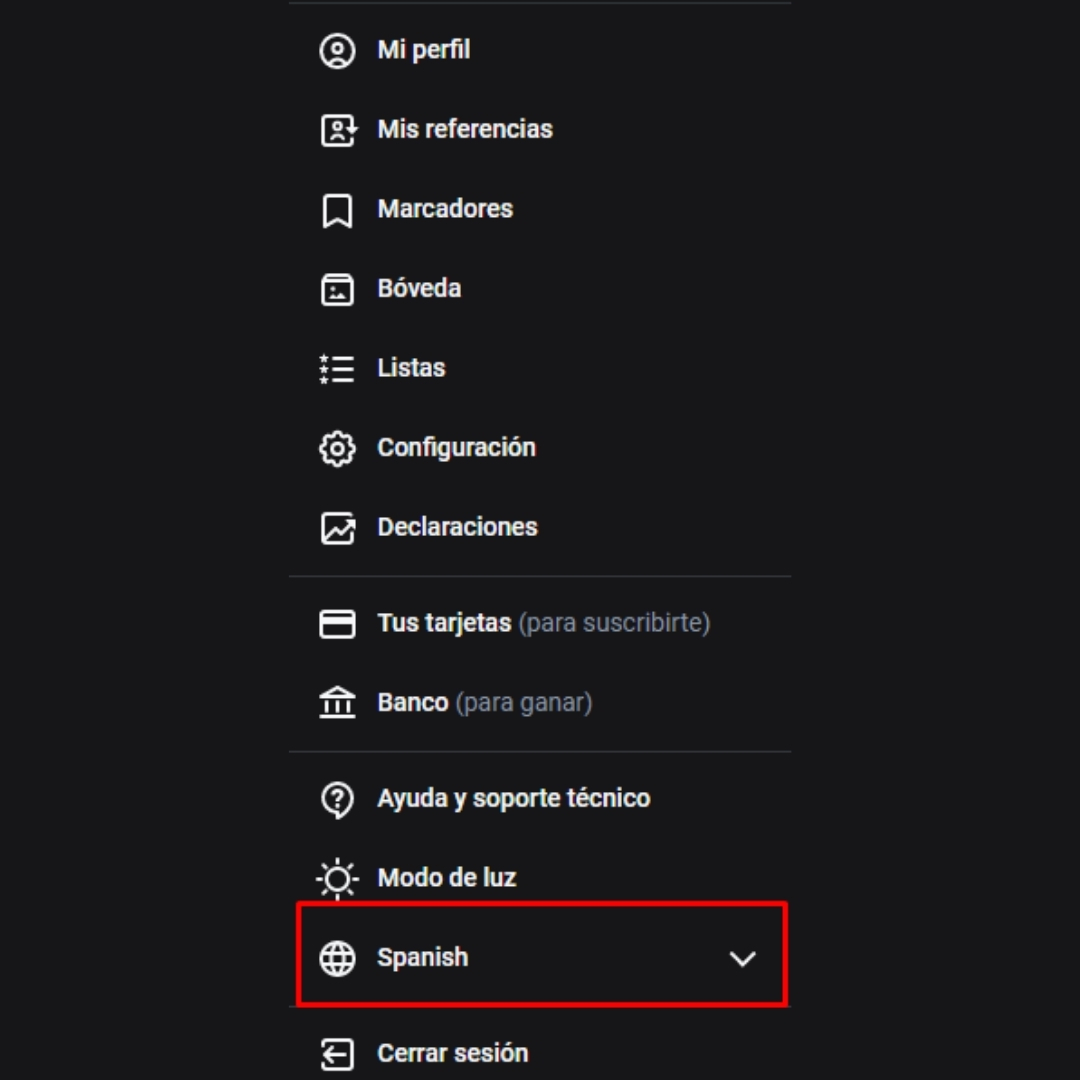Image resolution: width=1080 pixels, height=1080 pixels.
Task: Open Ayuda y soporte técnico
Action: click(x=513, y=798)
